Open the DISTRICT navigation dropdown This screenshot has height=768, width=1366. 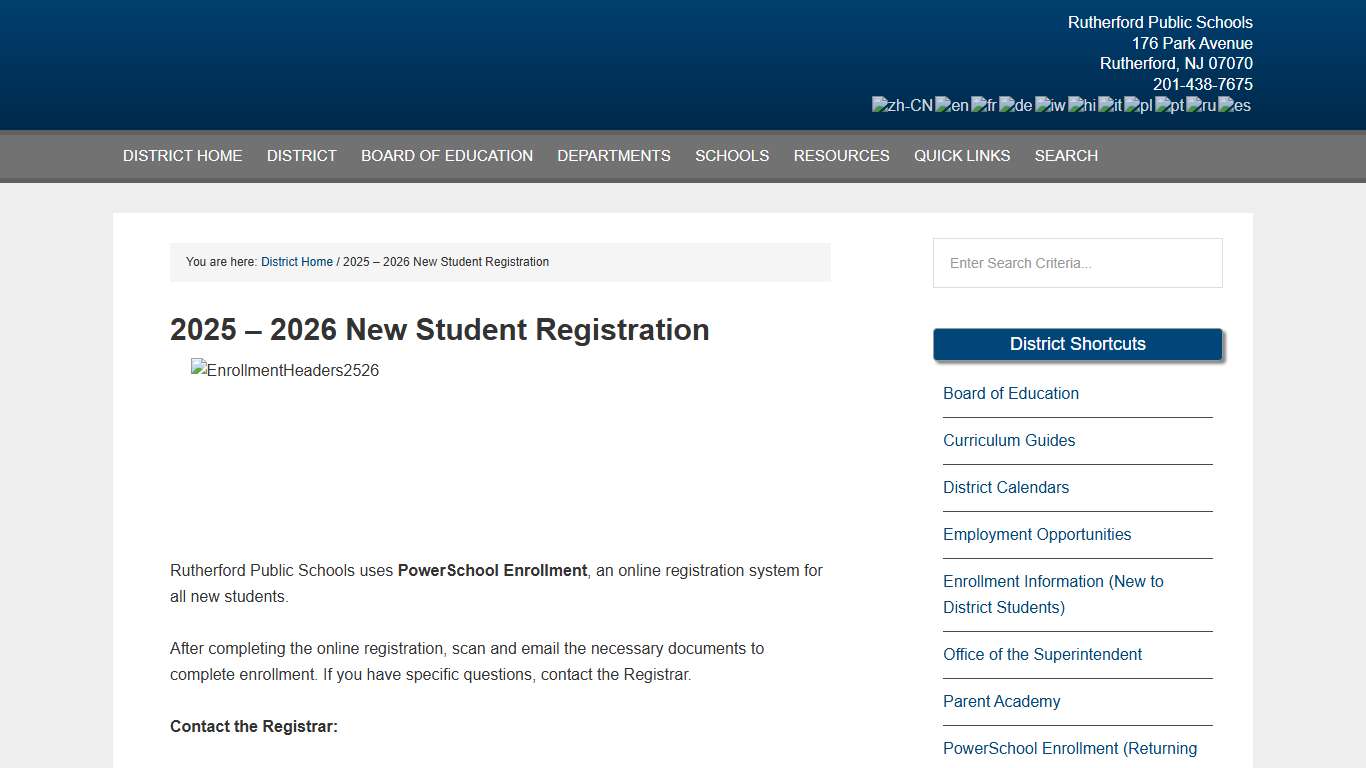click(301, 155)
